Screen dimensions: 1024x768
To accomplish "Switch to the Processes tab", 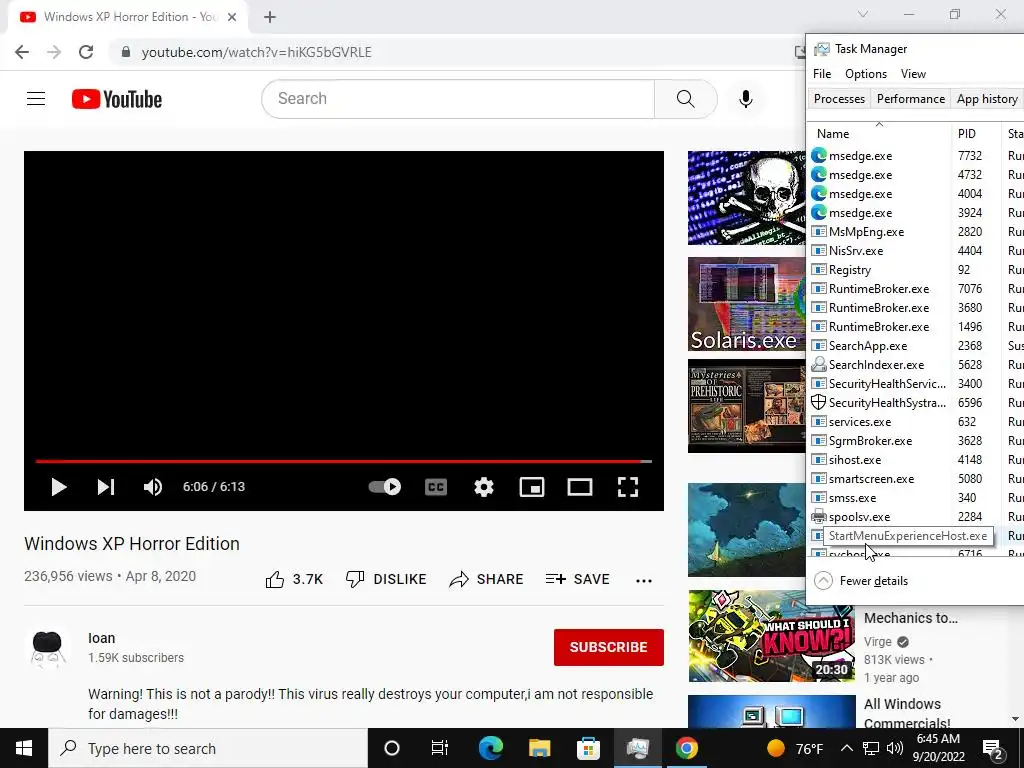I will tap(839, 99).
